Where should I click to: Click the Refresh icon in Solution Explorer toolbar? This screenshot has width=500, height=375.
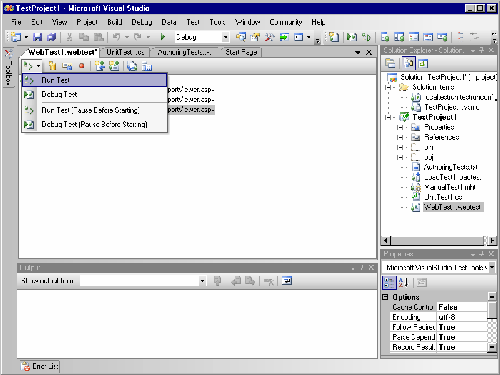click(423, 63)
